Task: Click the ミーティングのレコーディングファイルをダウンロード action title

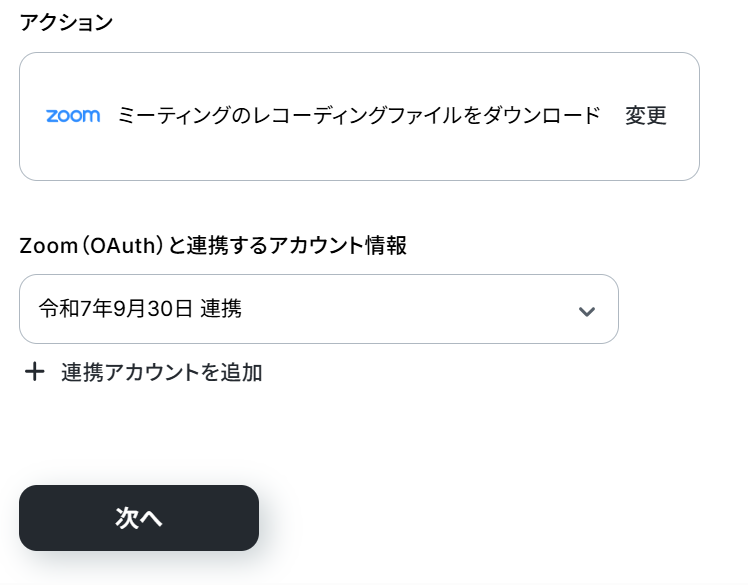Action: pos(358,115)
